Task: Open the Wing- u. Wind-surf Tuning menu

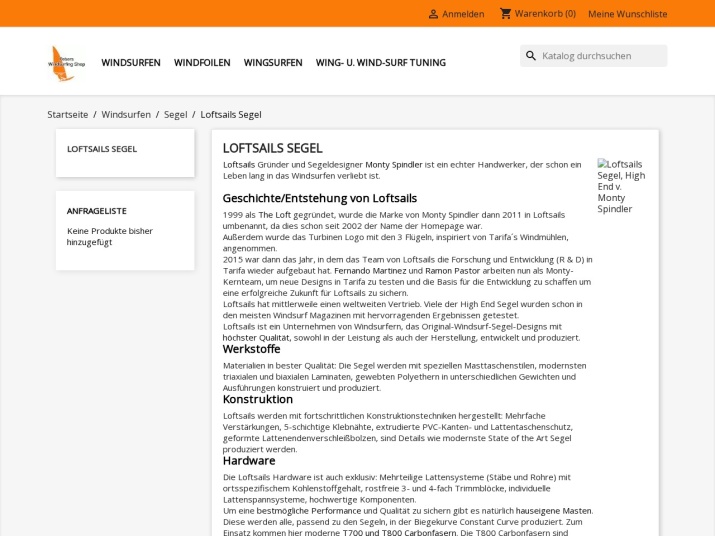Action: (381, 62)
